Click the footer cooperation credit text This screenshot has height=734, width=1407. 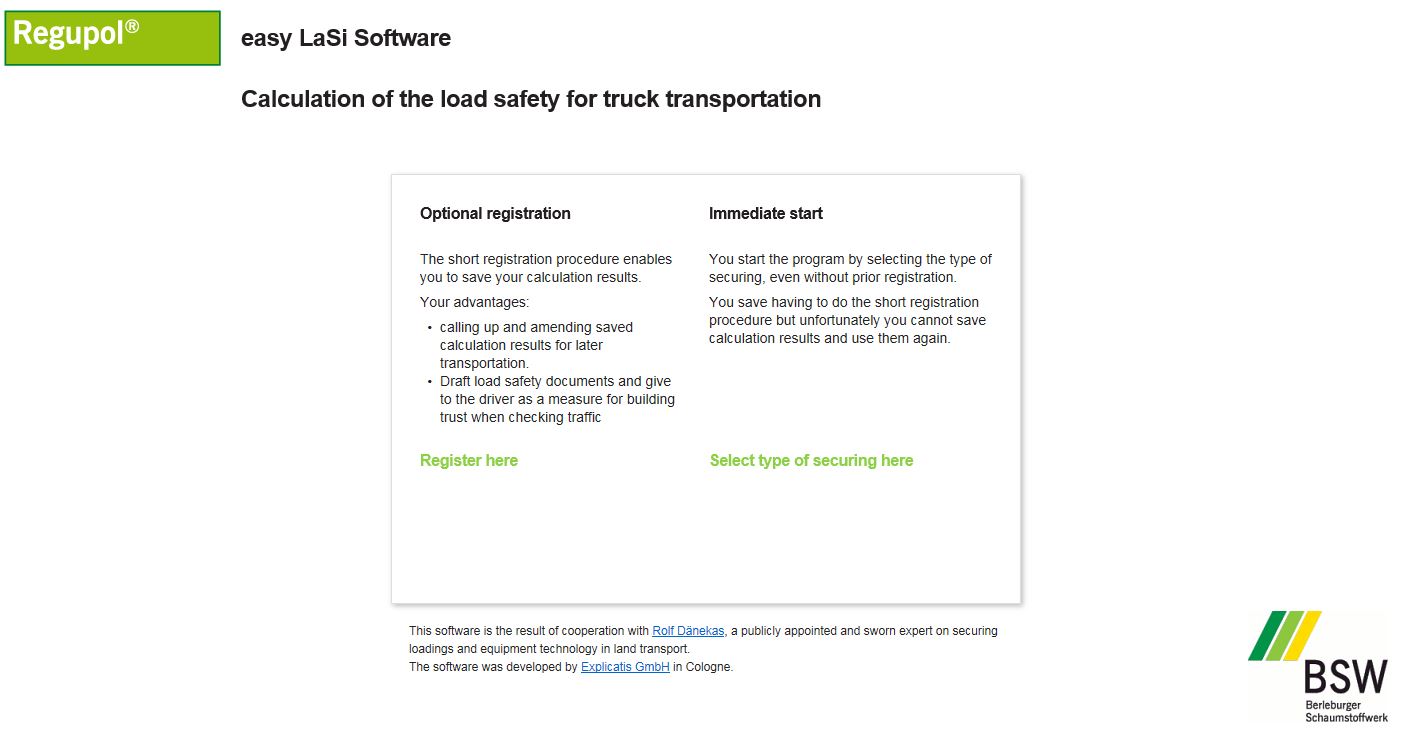click(703, 640)
